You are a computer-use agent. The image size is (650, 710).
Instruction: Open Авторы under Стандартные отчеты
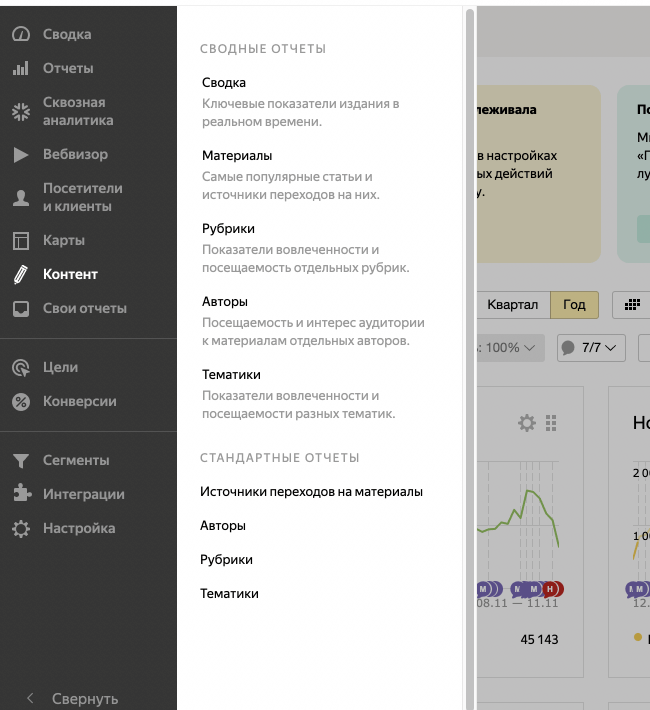click(x=223, y=526)
